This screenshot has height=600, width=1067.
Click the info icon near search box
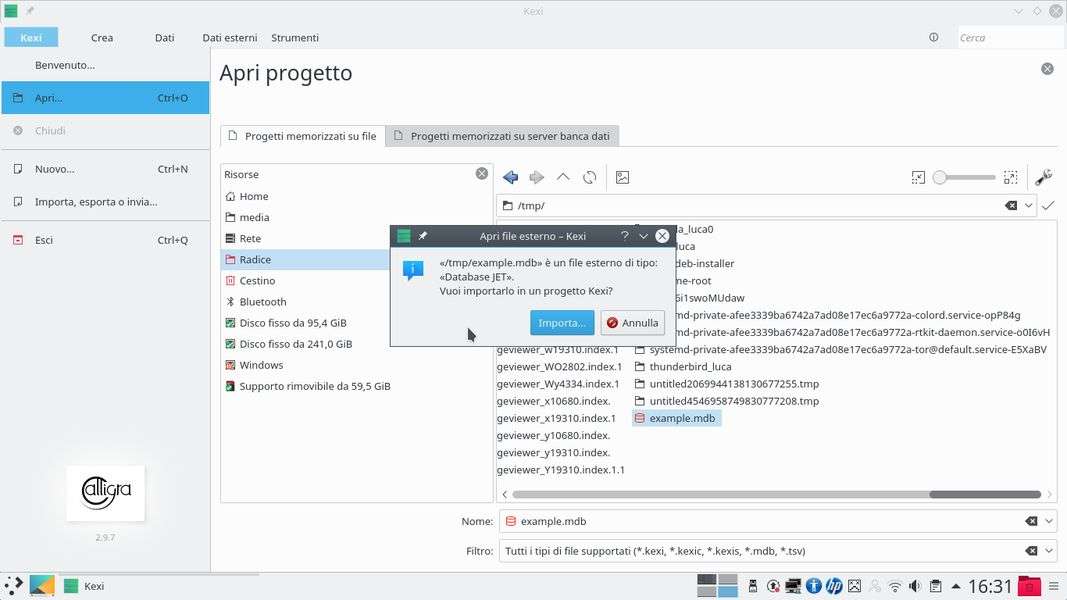tap(934, 37)
